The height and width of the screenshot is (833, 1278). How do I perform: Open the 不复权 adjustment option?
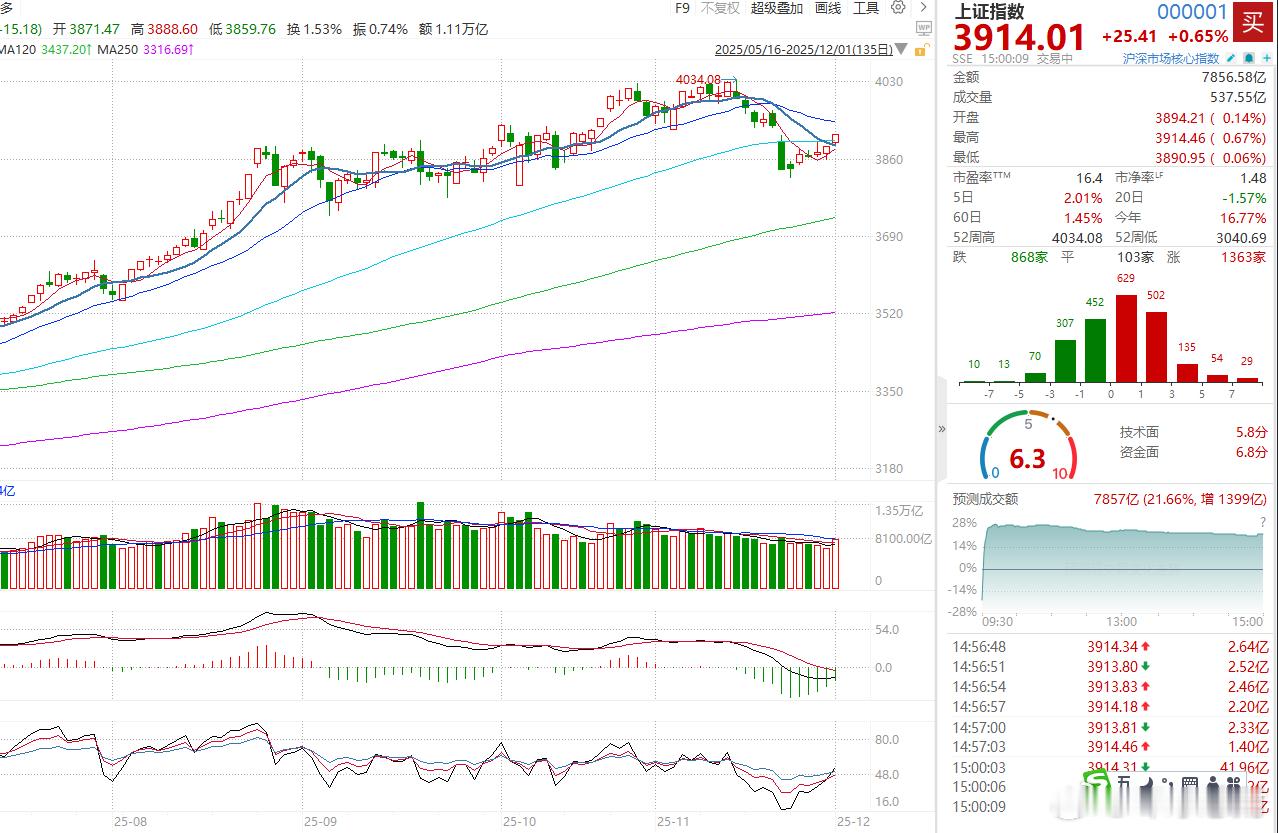(x=720, y=8)
